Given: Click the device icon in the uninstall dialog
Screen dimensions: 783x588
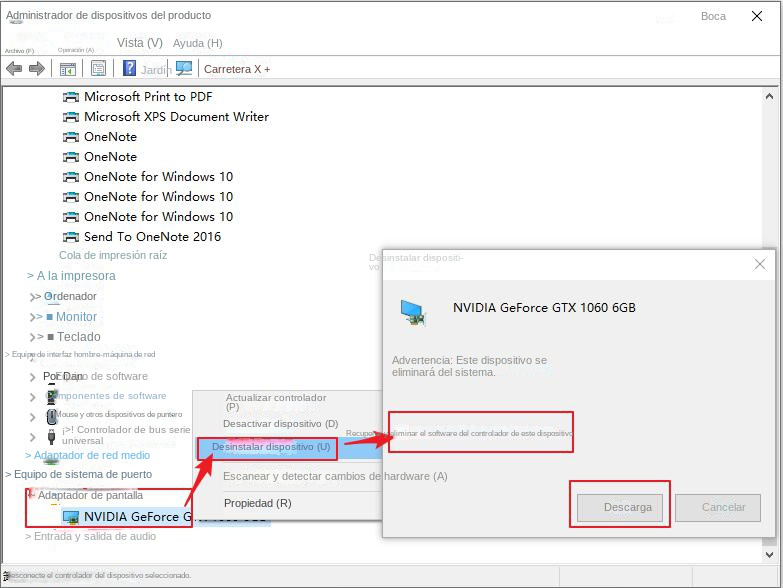Looking at the screenshot, I should click(x=413, y=312).
